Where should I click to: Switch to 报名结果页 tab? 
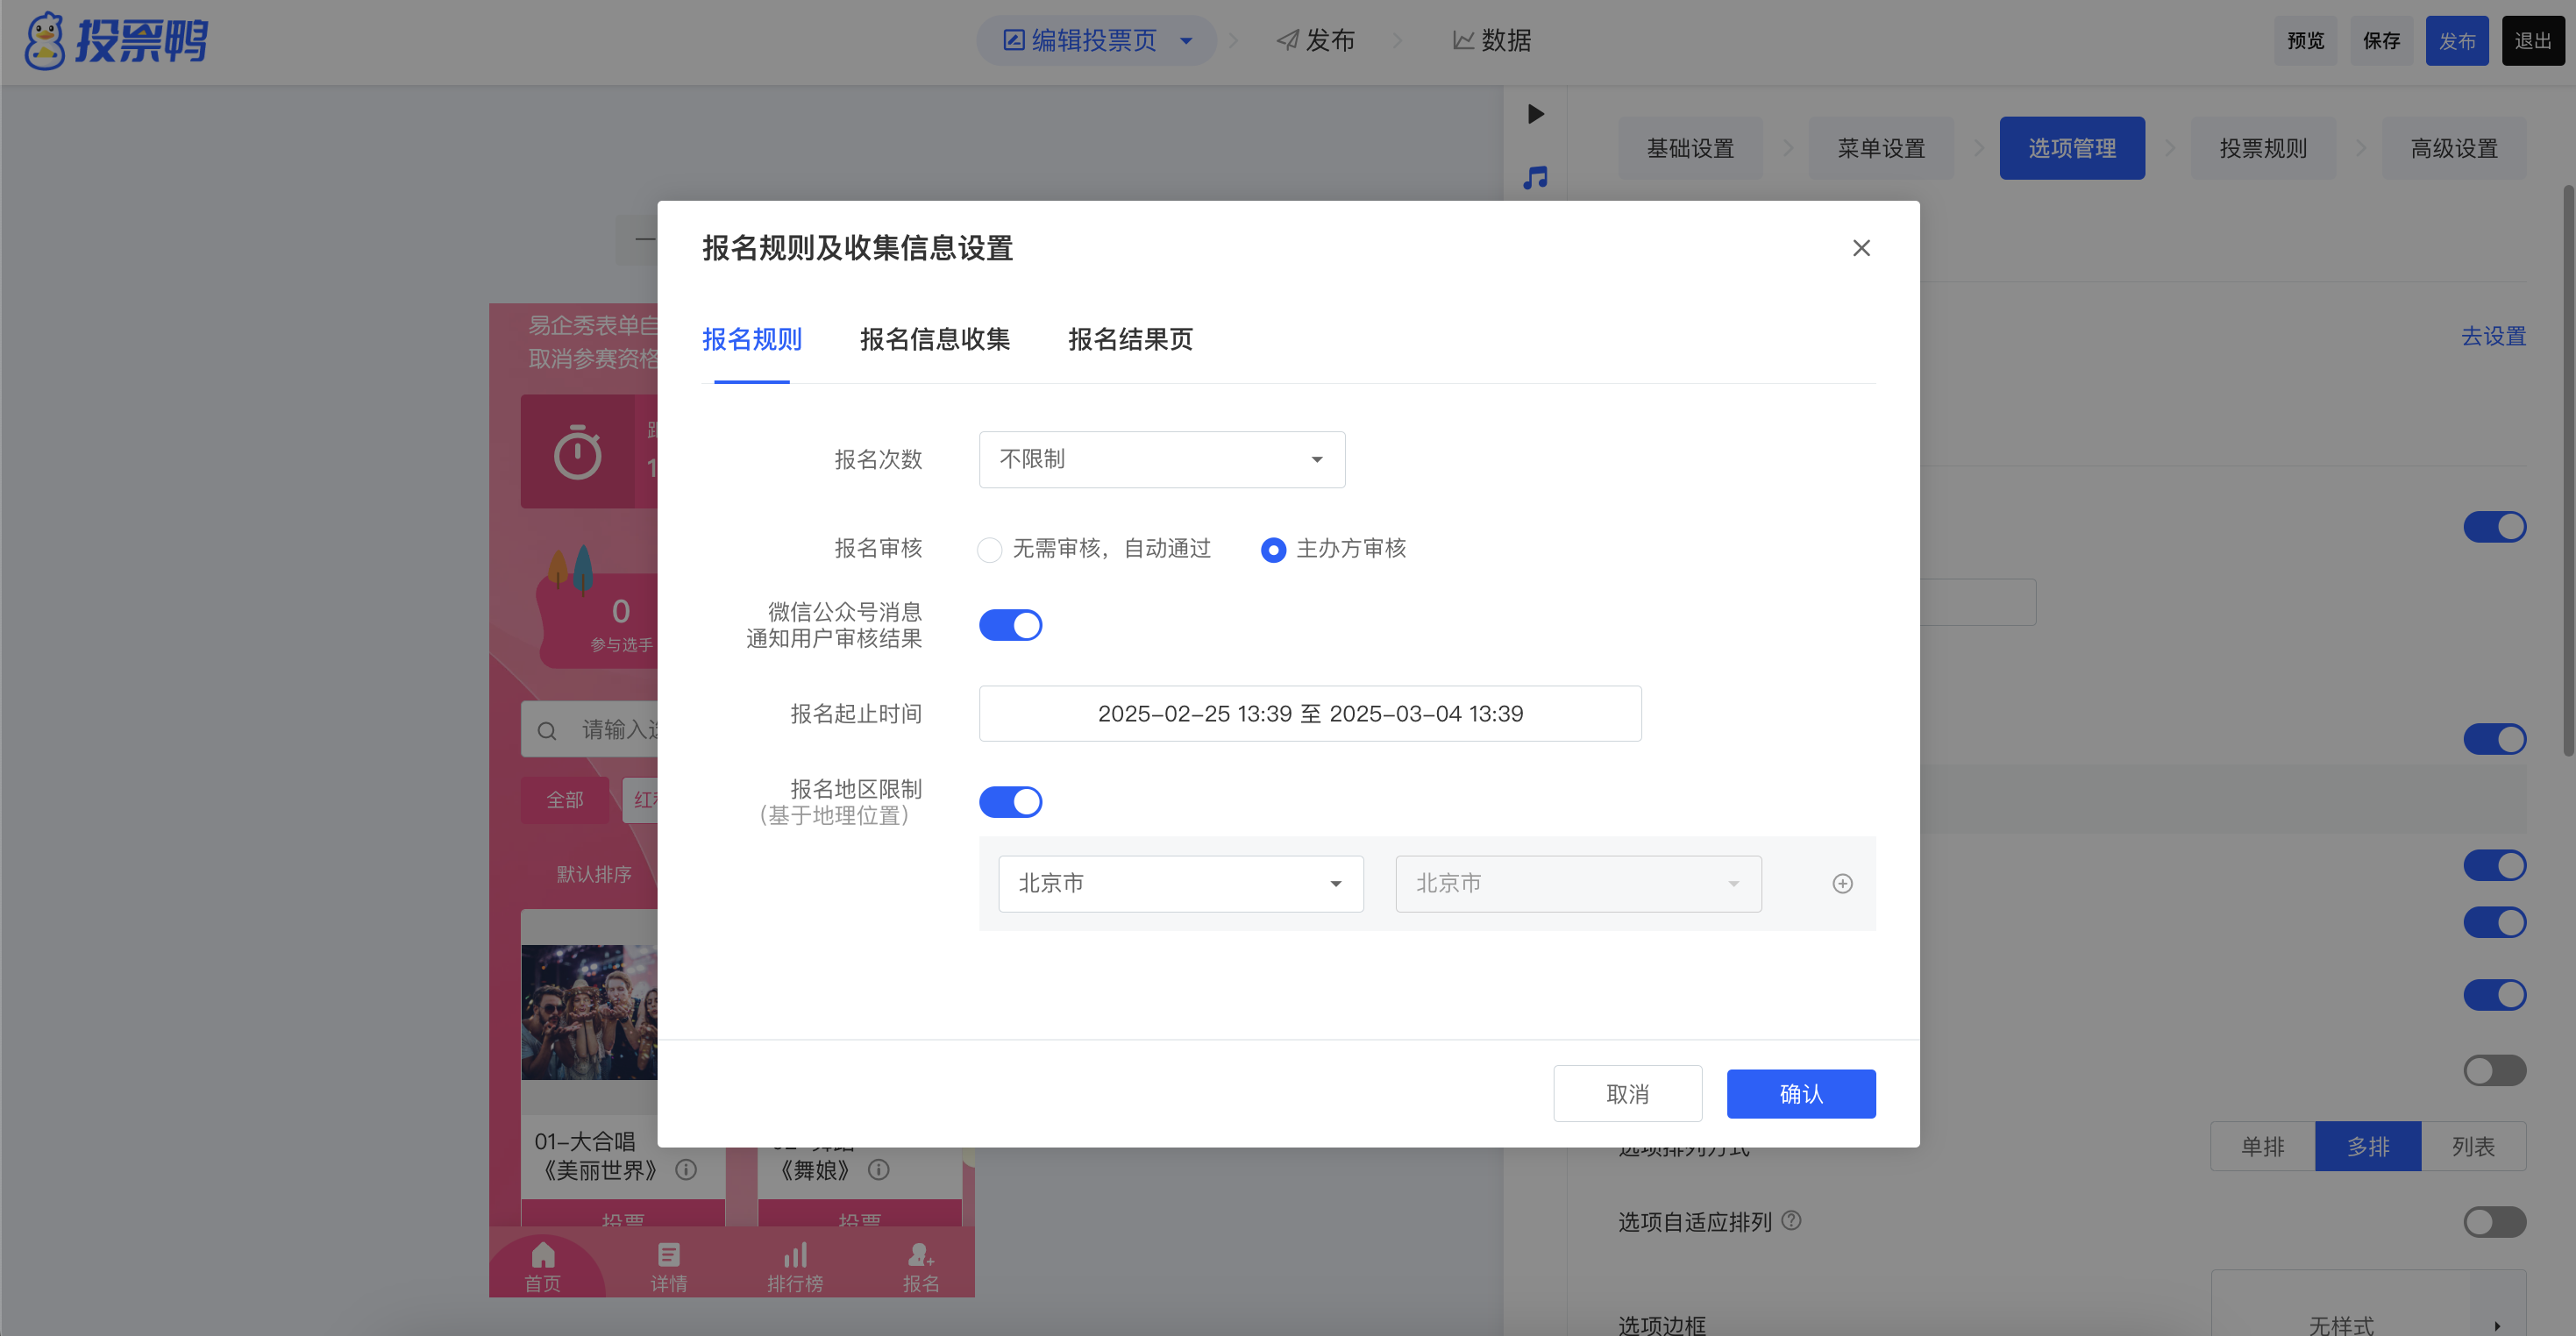1130,340
